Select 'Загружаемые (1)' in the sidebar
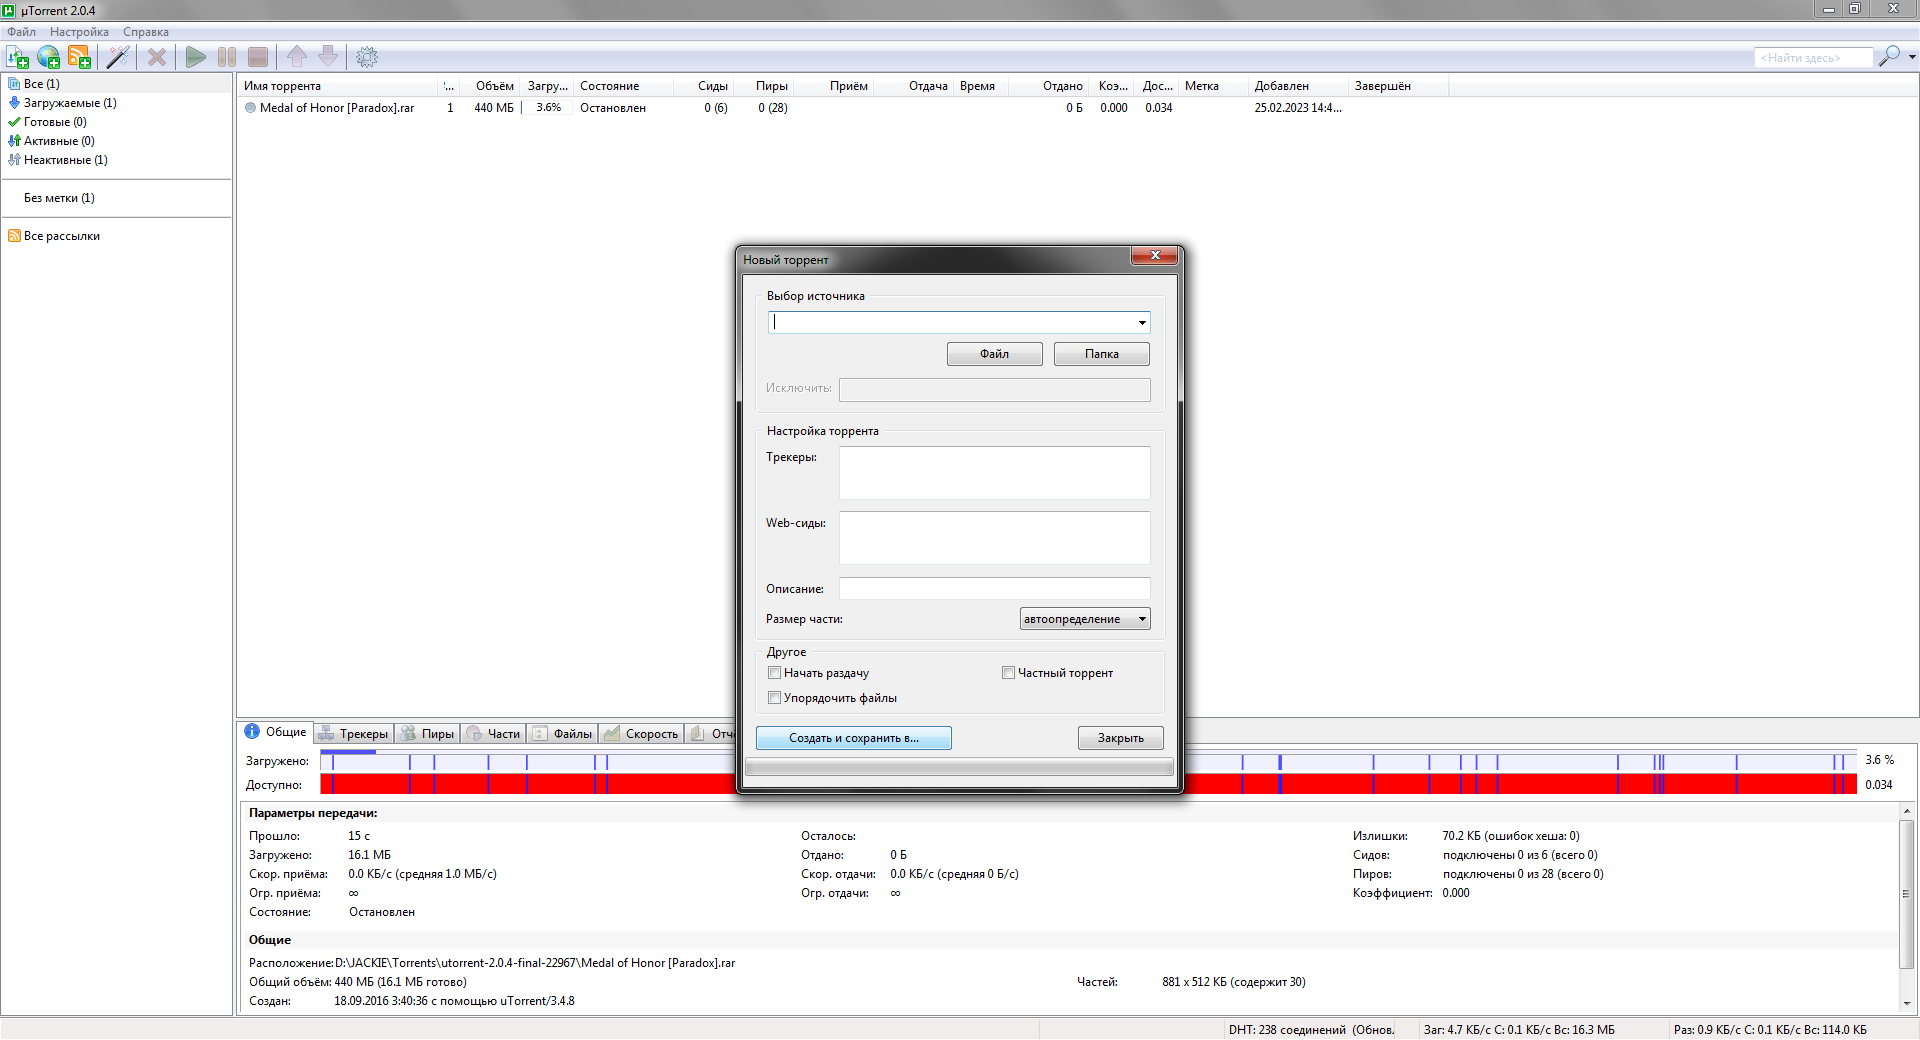 click(x=69, y=103)
